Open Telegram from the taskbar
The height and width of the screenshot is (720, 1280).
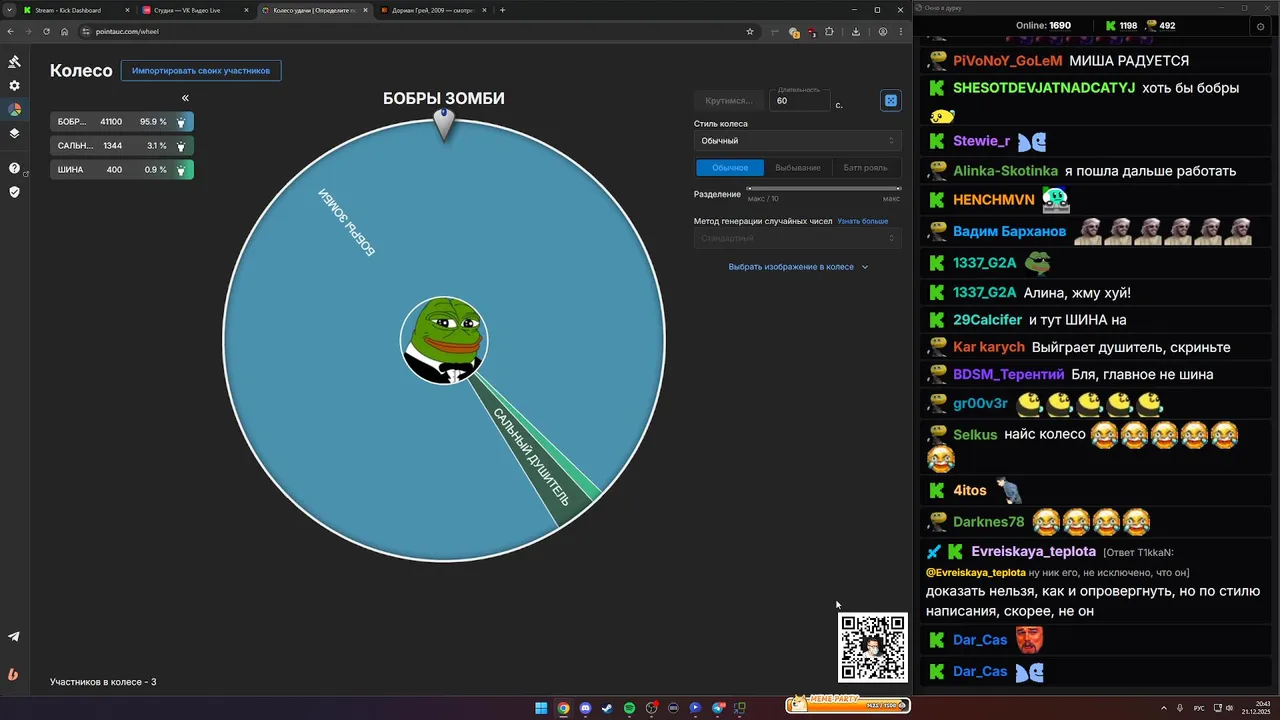pyautogui.click(x=717, y=708)
